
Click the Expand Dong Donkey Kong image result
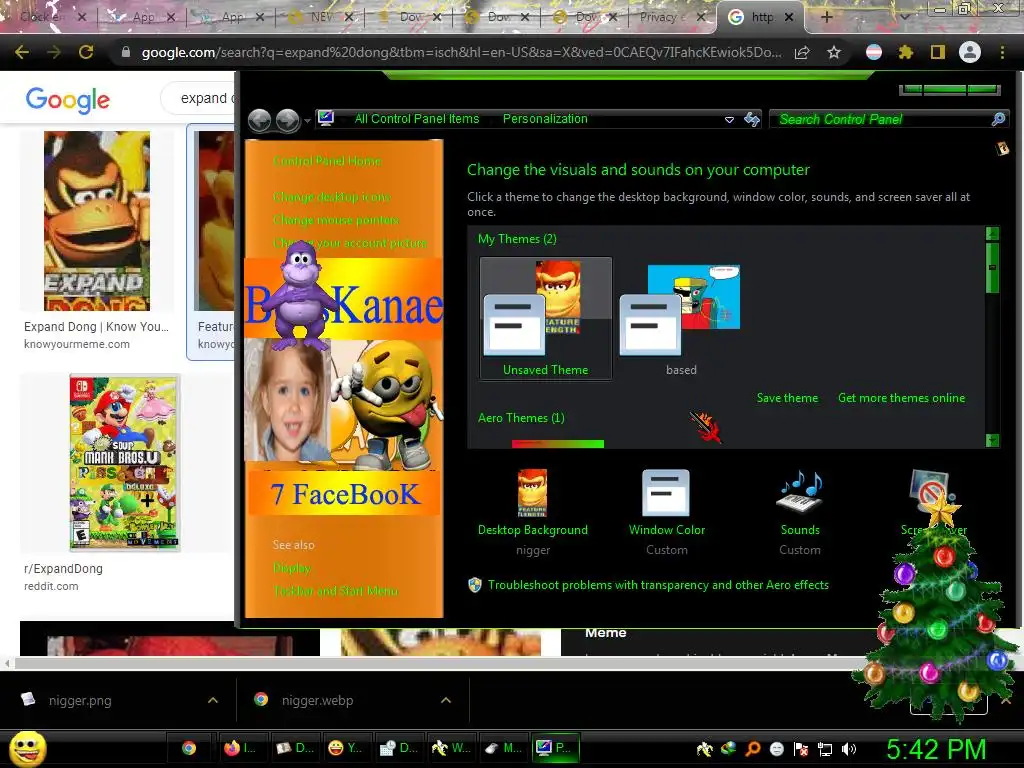97,221
